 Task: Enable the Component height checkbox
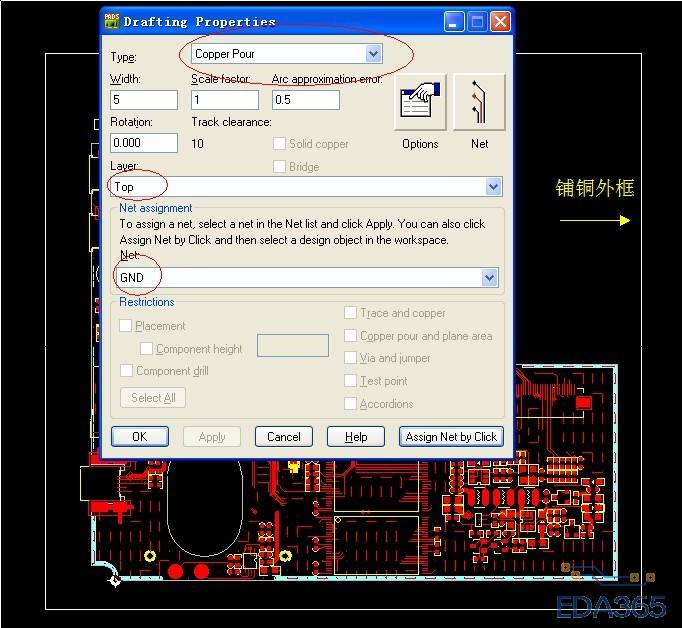tap(147, 348)
